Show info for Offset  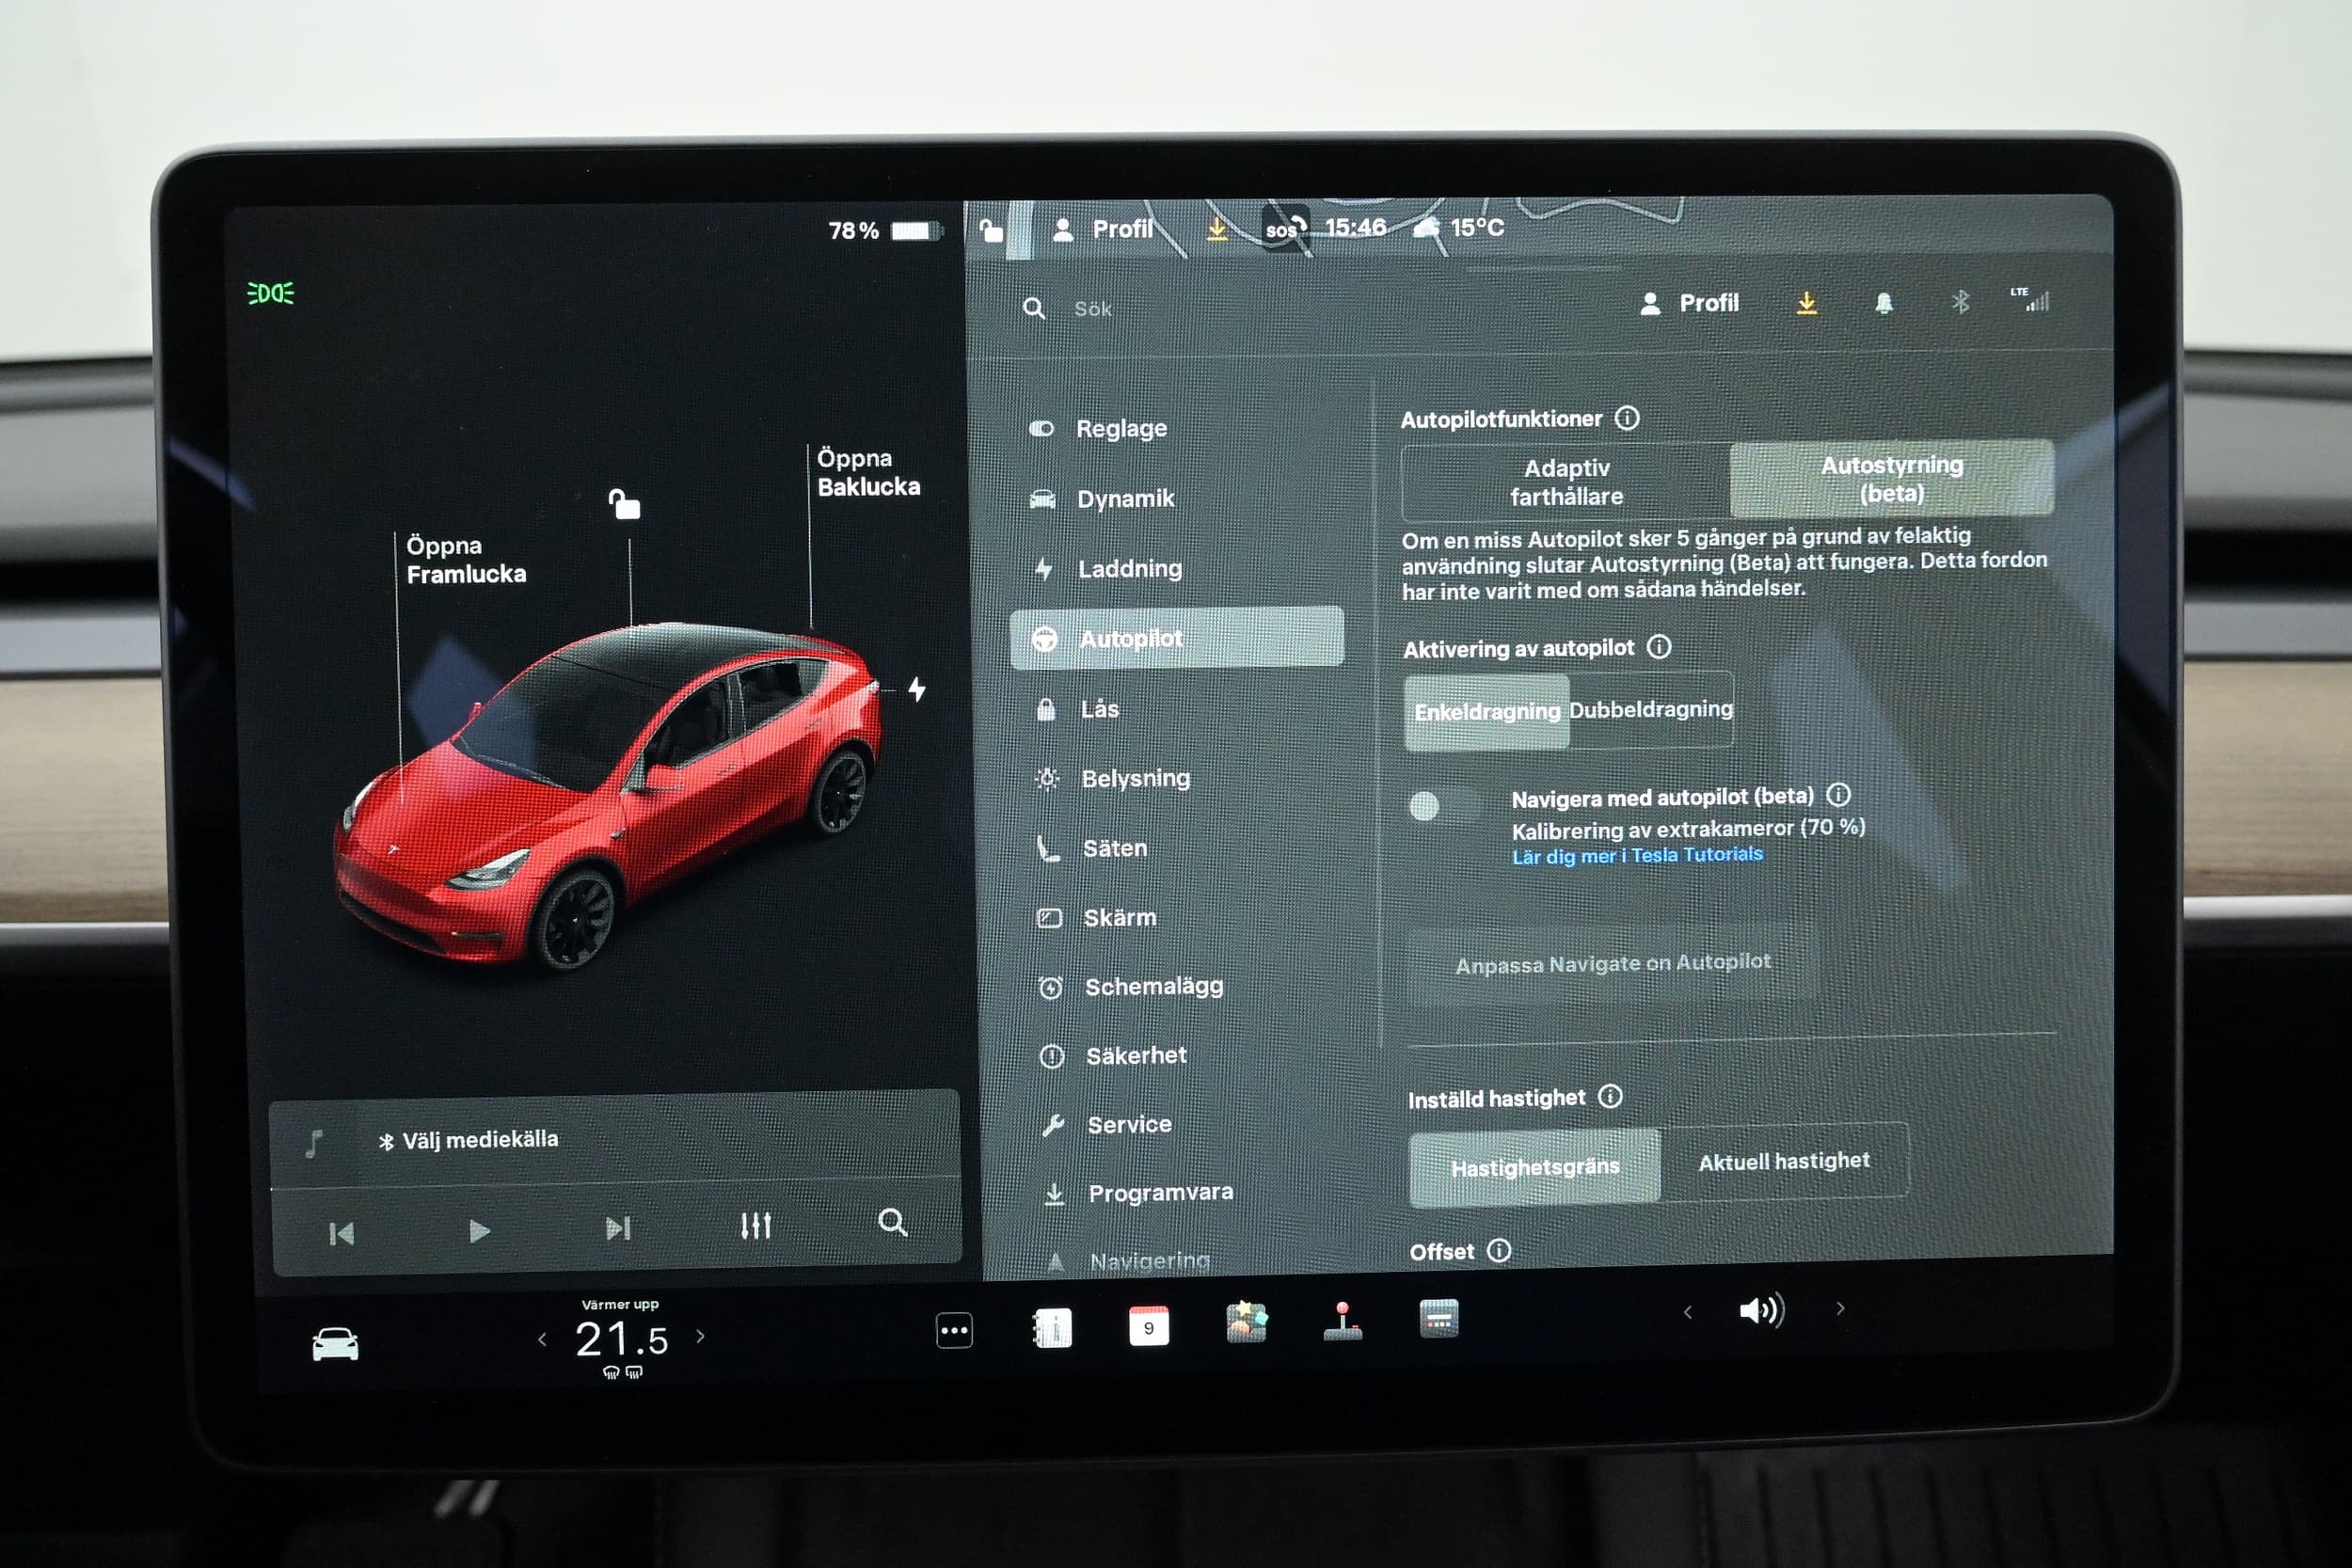click(1499, 1250)
